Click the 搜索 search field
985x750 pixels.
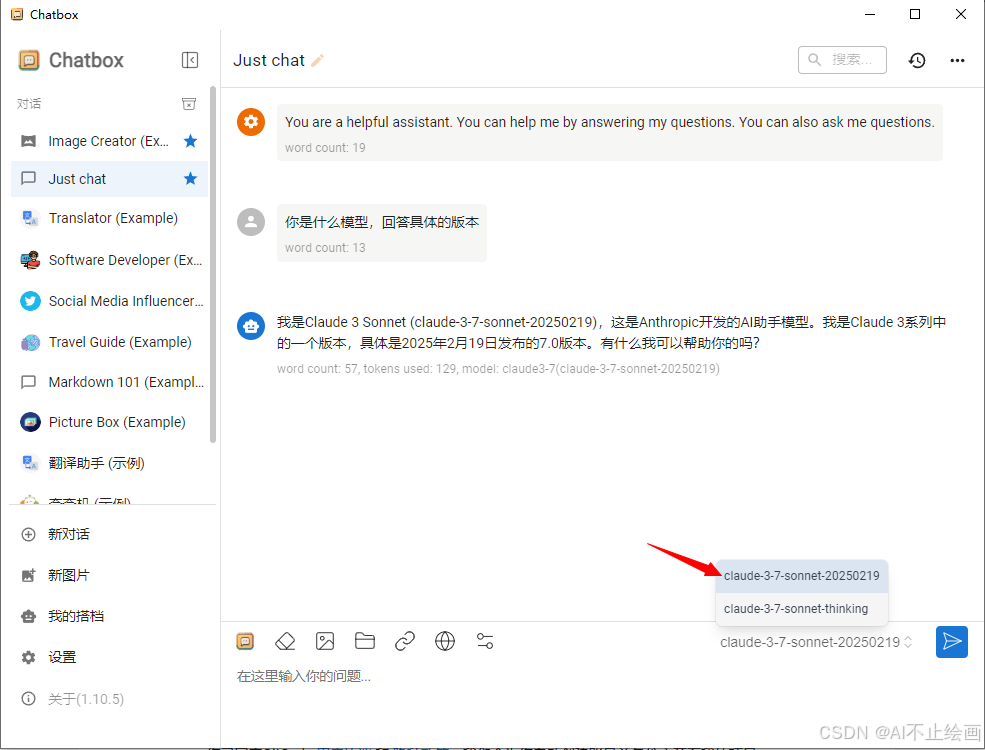coord(842,60)
